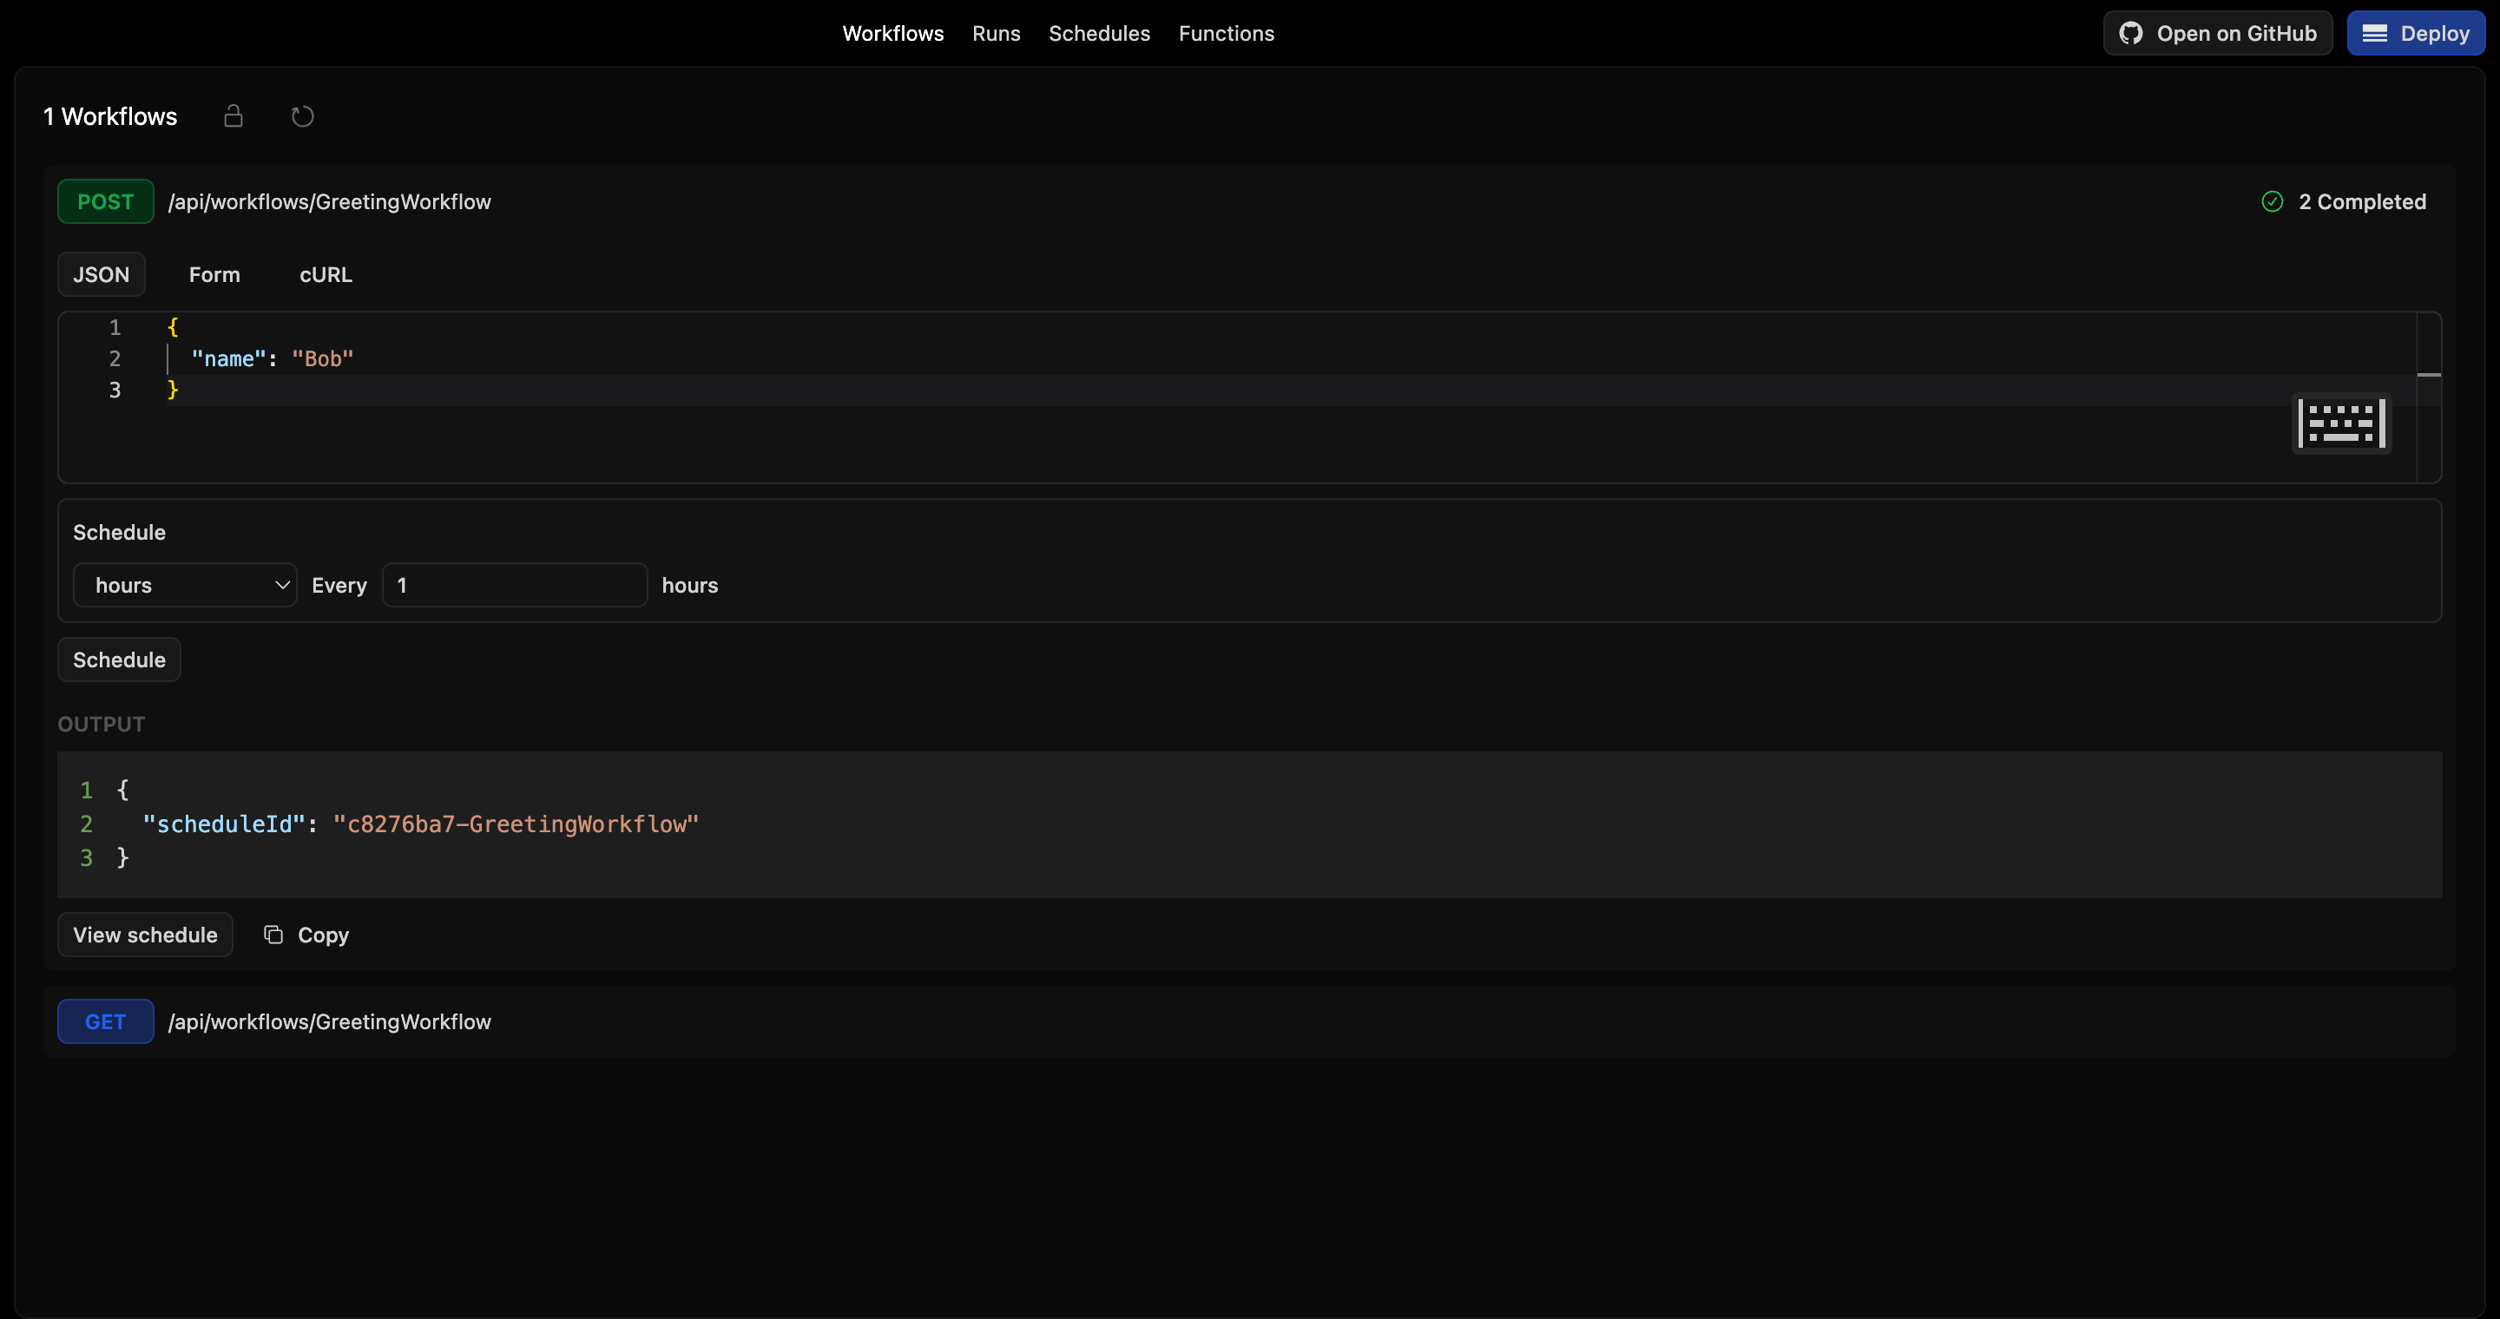This screenshot has height=1319, width=2500.
Task: Click the Schedule button
Action: (x=119, y=660)
